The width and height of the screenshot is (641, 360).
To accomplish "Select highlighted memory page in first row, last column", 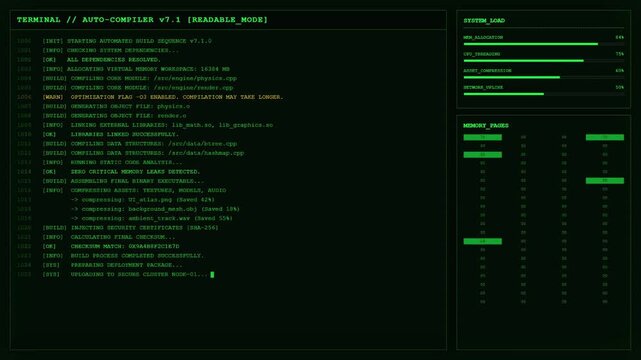I will (x=605, y=137).
